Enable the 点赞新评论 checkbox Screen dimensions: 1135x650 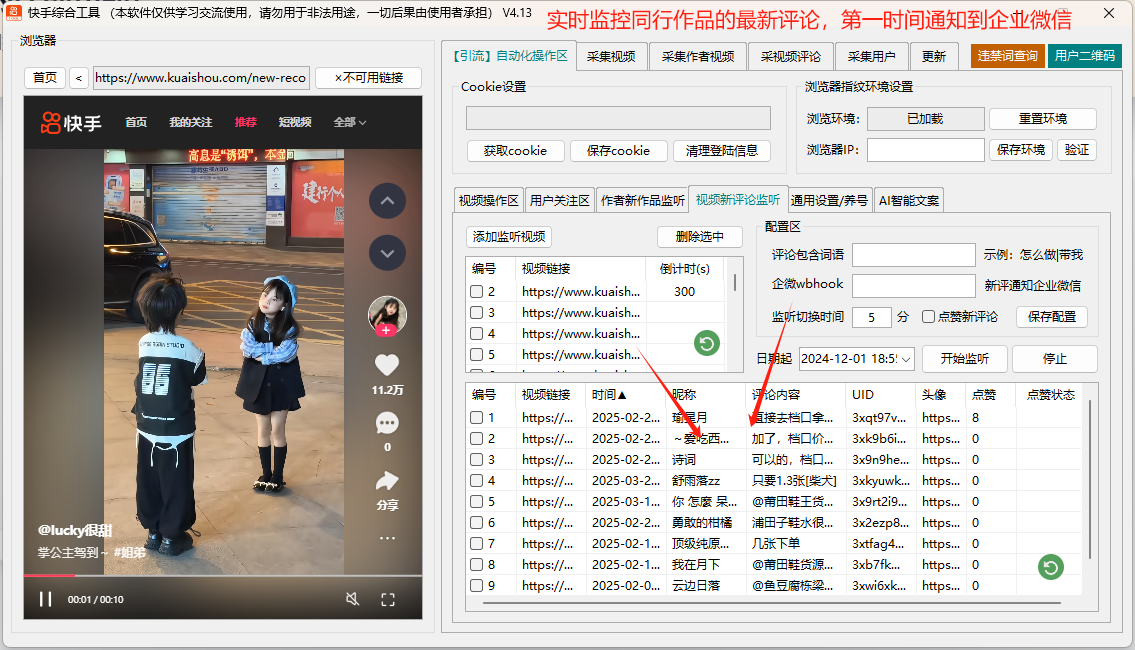pos(929,317)
